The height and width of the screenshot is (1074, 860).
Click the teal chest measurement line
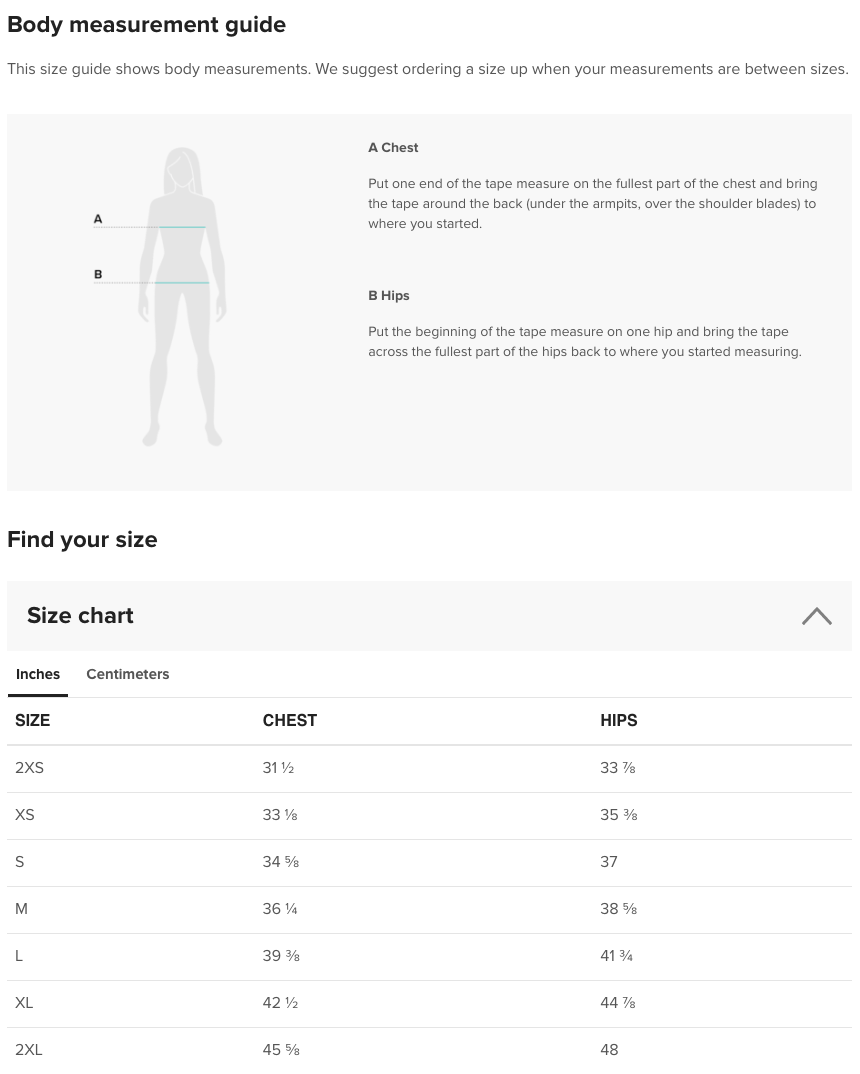coord(182,227)
